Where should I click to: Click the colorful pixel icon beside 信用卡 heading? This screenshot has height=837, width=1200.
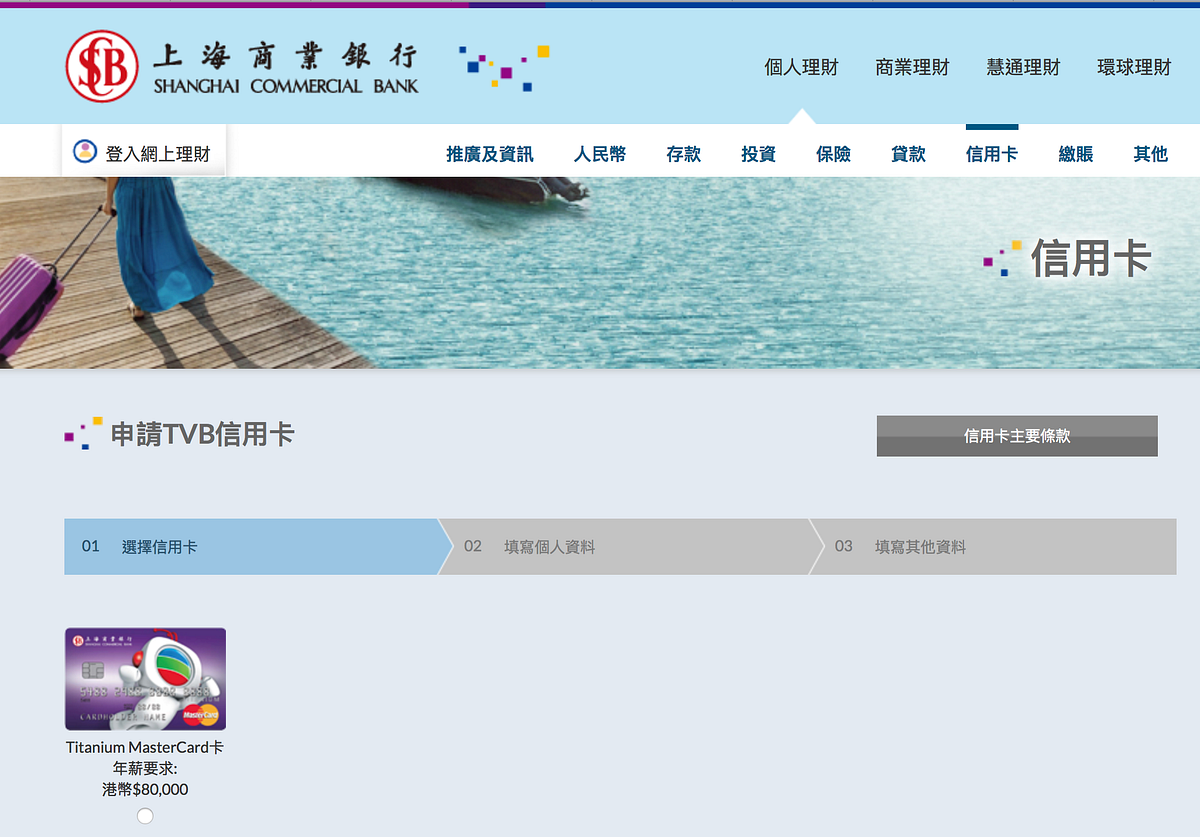pyautogui.click(x=997, y=258)
